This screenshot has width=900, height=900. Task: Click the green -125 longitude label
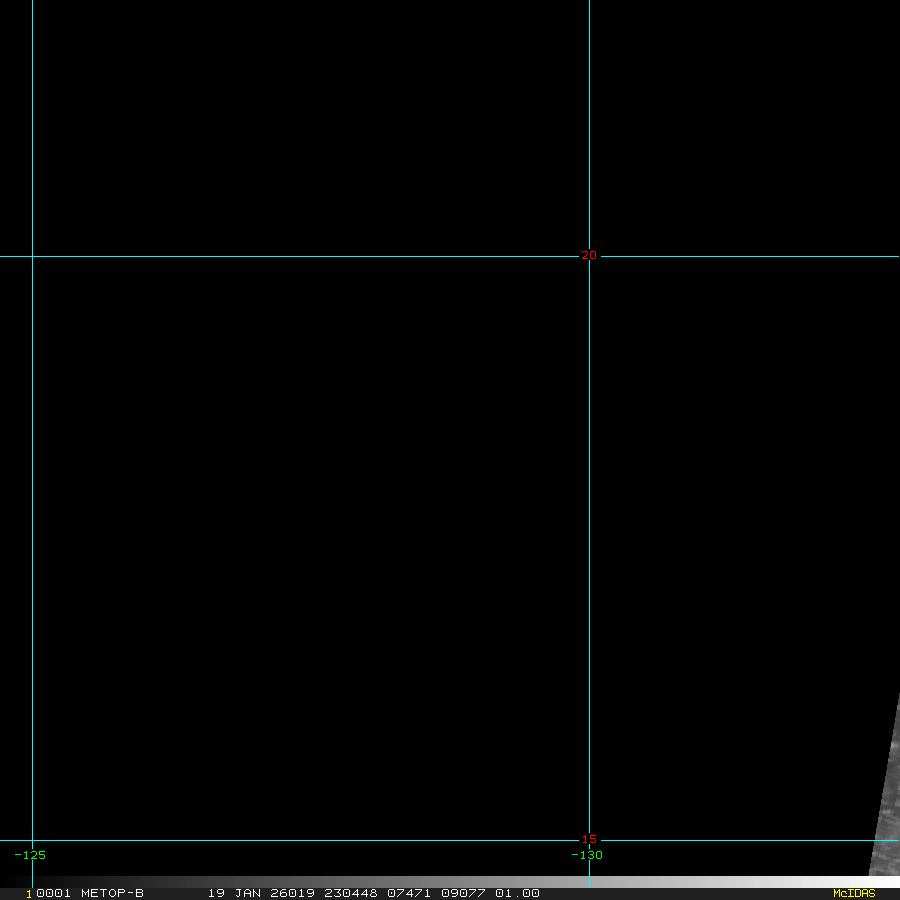click(x=30, y=855)
